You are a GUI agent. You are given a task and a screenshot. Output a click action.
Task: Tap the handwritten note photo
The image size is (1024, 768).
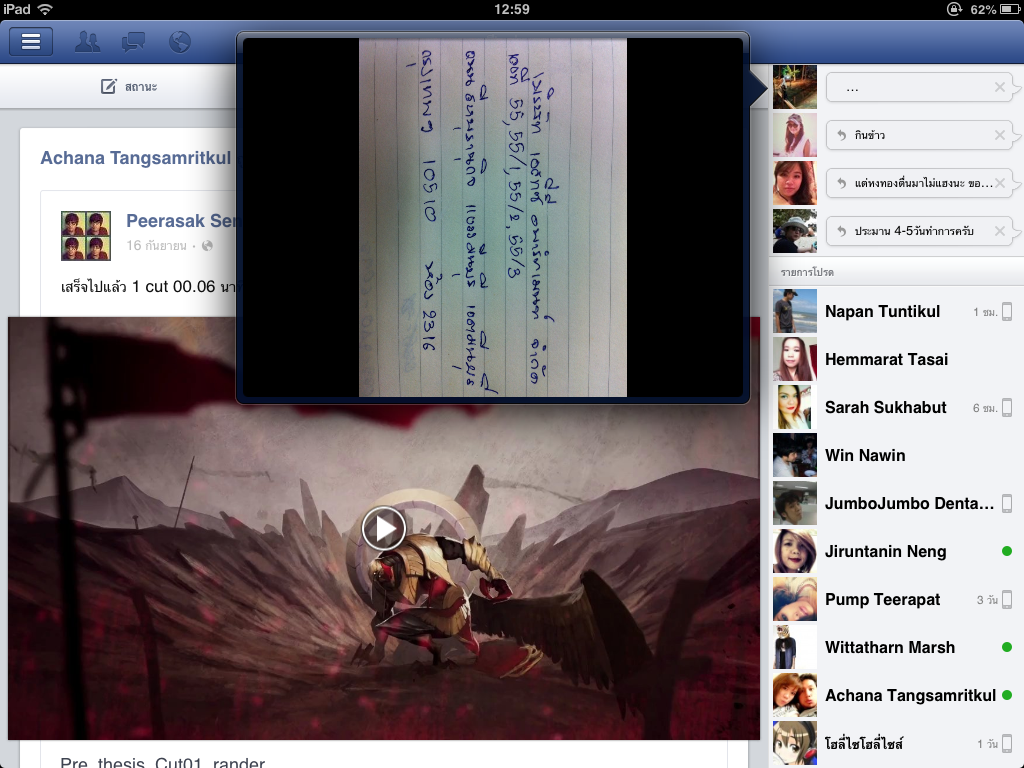tap(492, 217)
